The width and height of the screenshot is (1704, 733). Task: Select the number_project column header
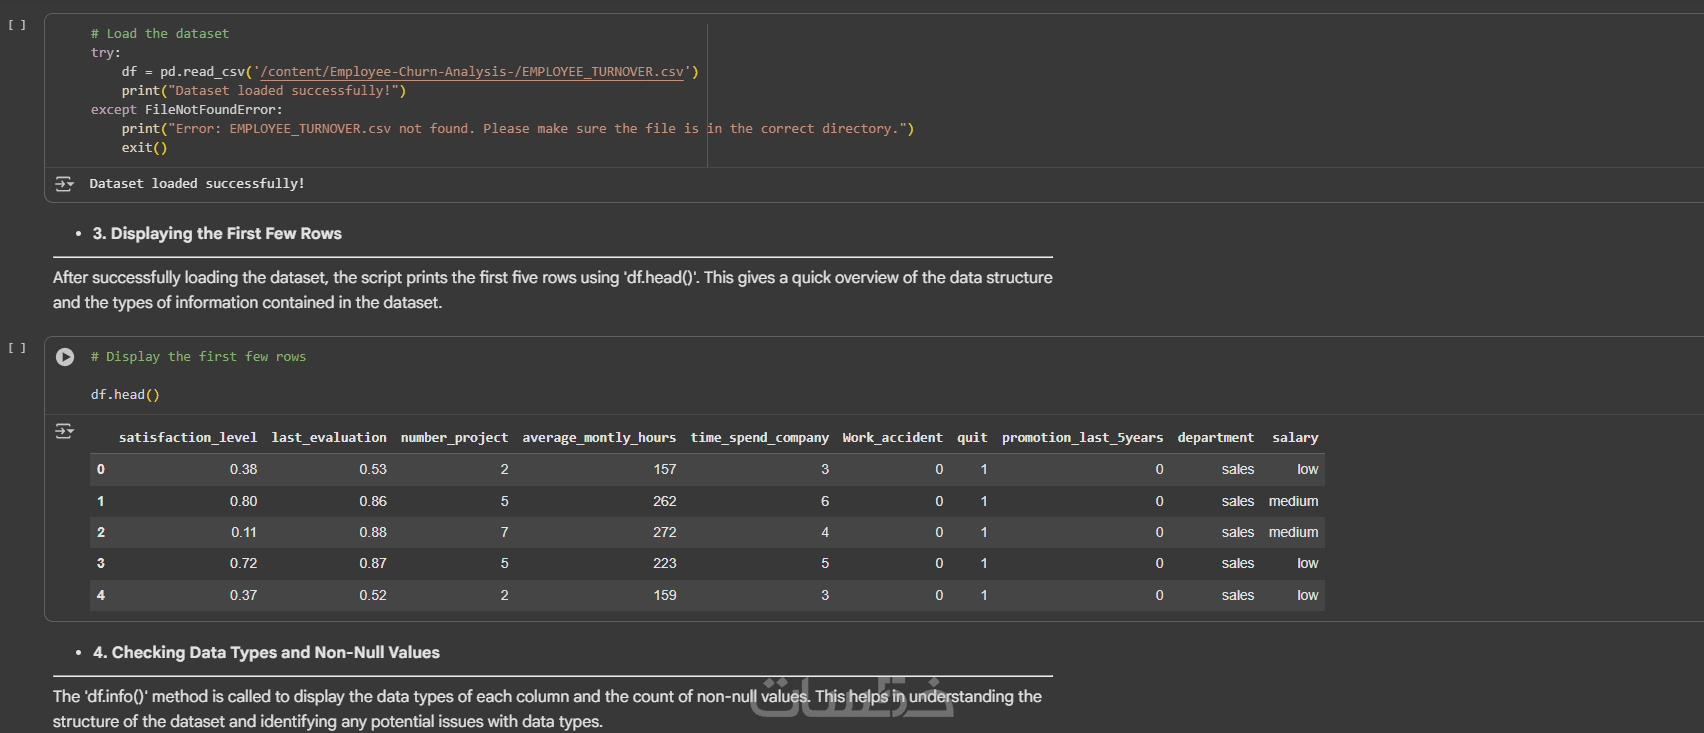click(454, 438)
